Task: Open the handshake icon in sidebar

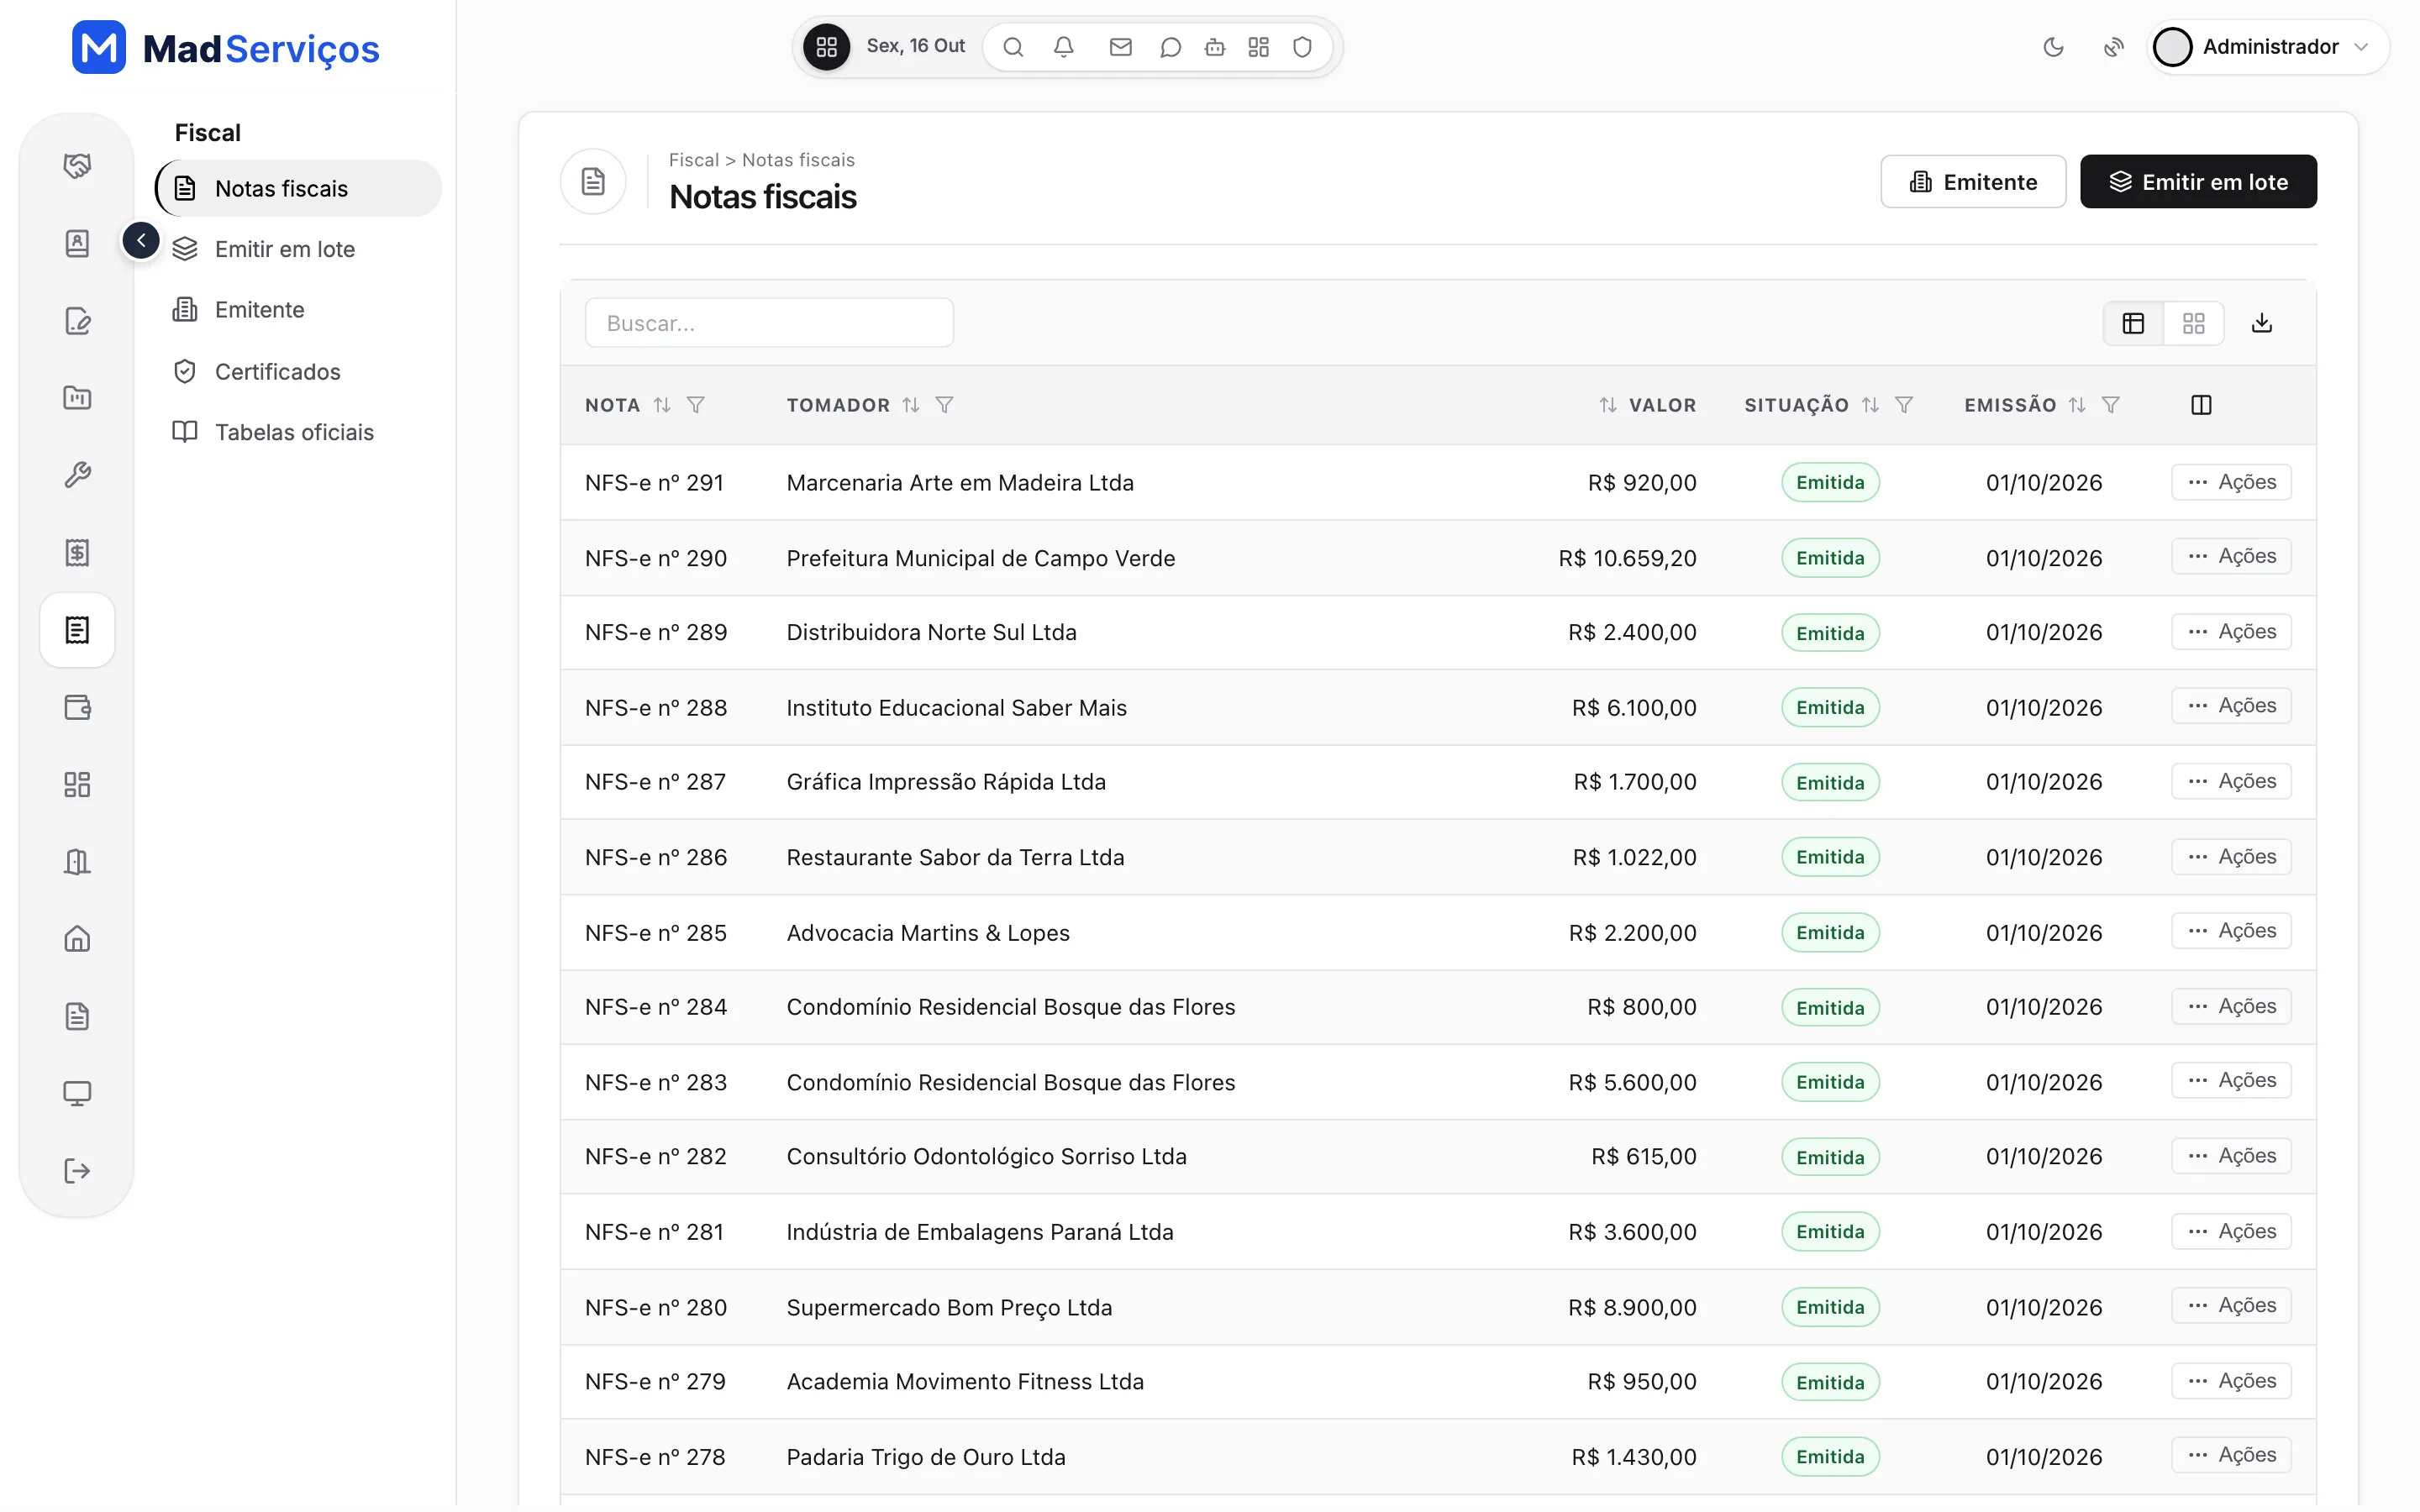Action: pos(77,165)
